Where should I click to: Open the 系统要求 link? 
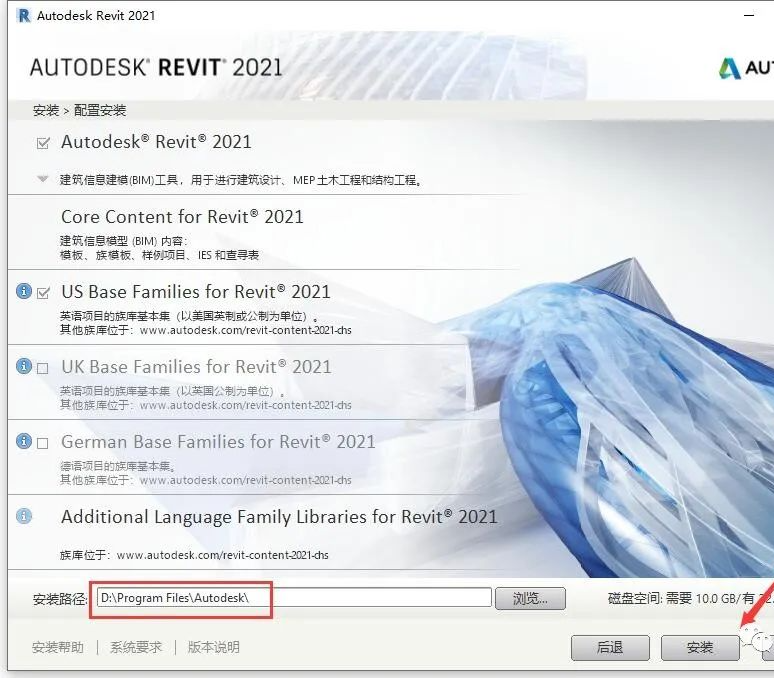coord(136,647)
